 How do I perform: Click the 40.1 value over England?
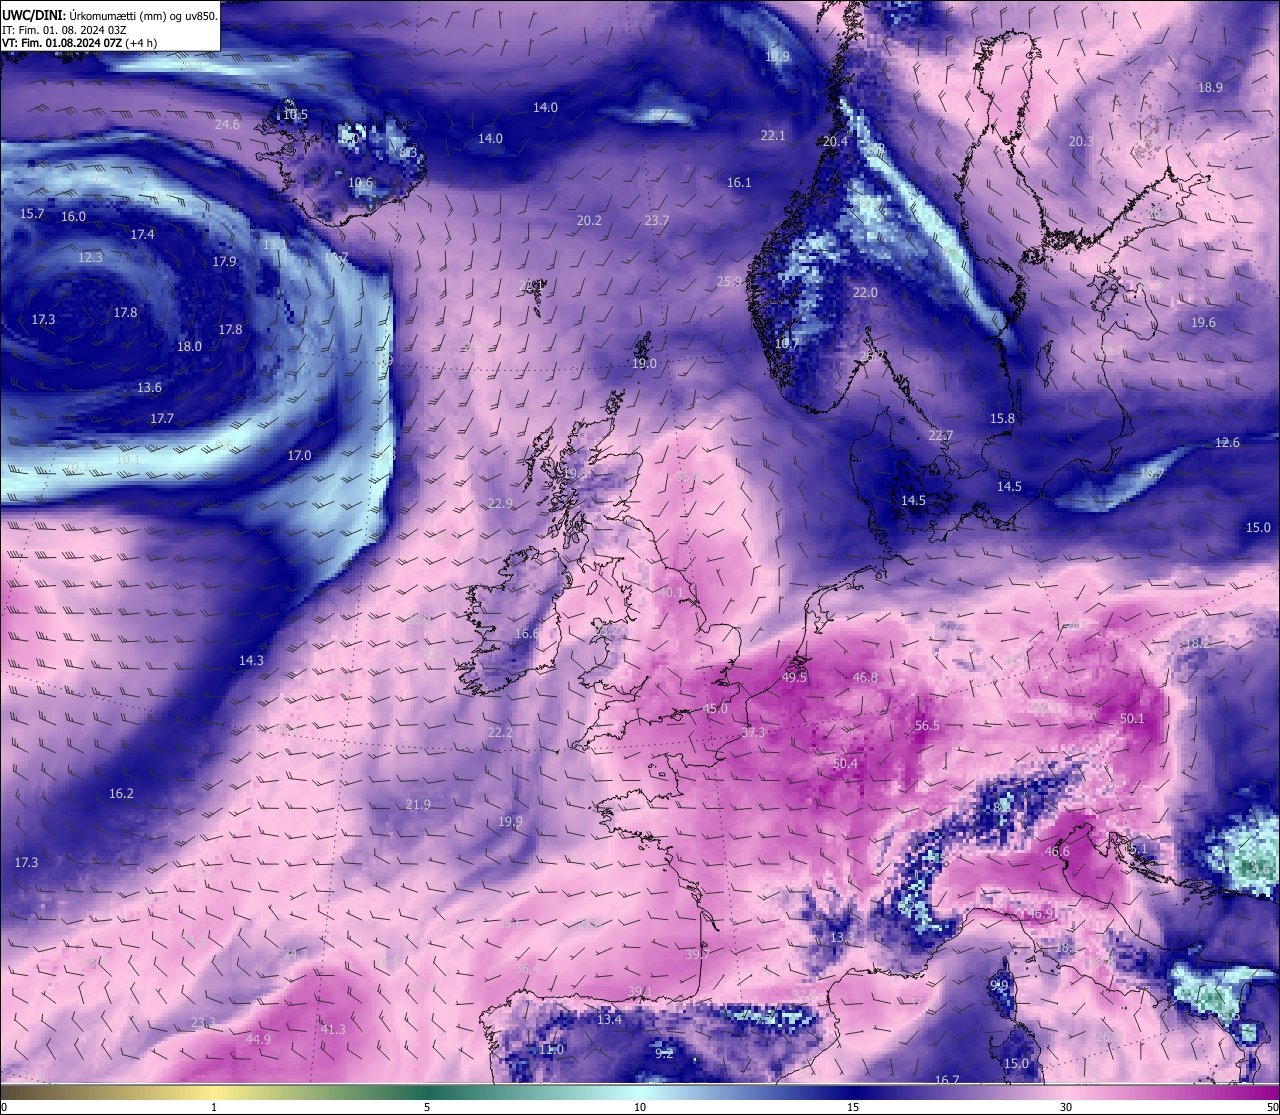point(671,593)
